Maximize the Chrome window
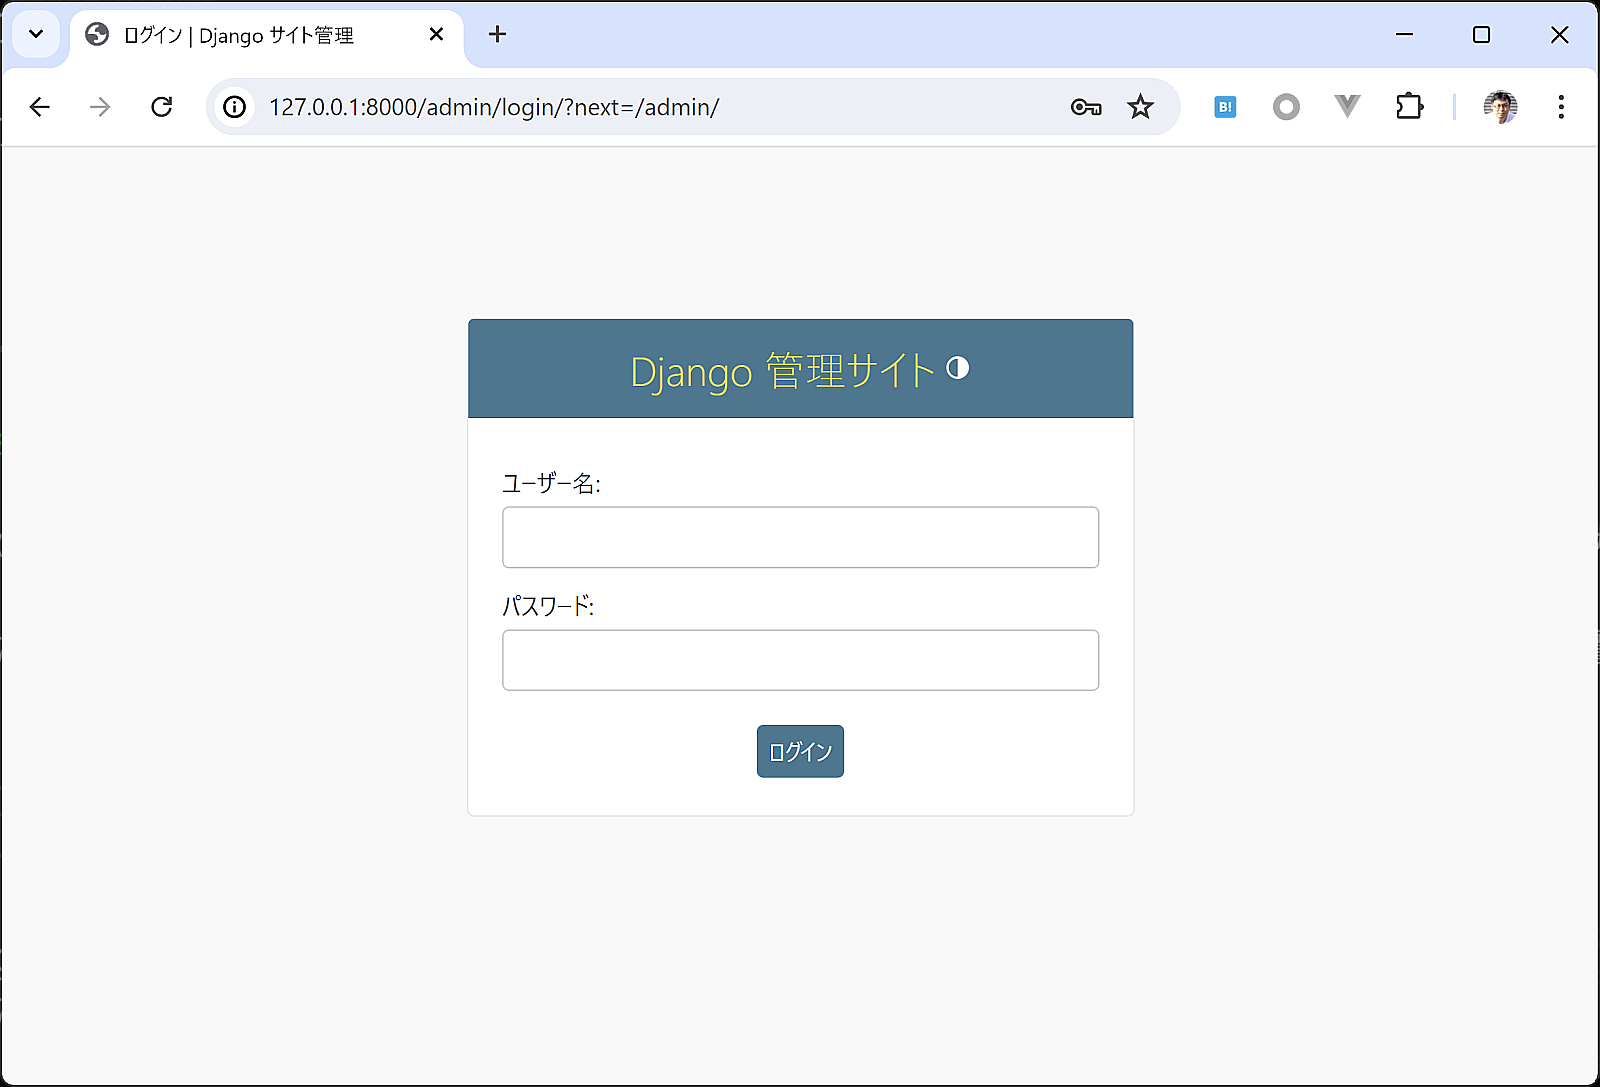Image resolution: width=1600 pixels, height=1087 pixels. pyautogui.click(x=1482, y=34)
